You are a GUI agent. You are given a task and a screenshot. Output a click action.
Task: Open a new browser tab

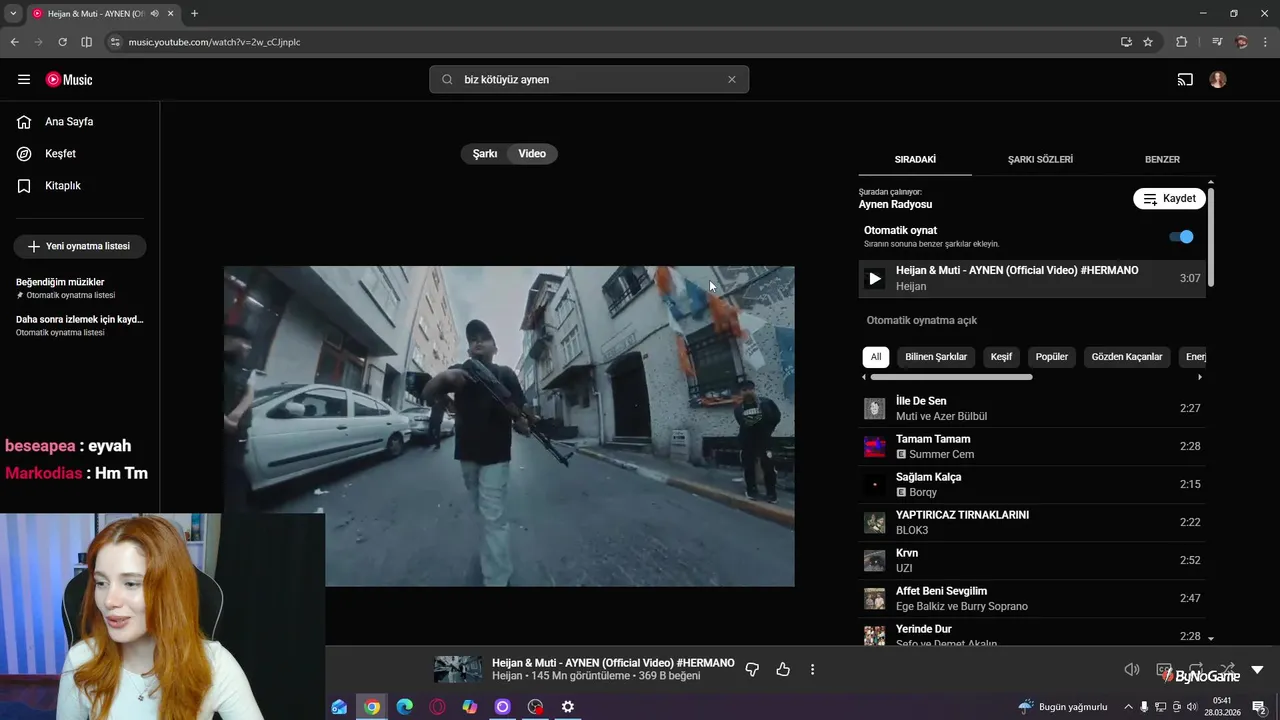coord(194,14)
